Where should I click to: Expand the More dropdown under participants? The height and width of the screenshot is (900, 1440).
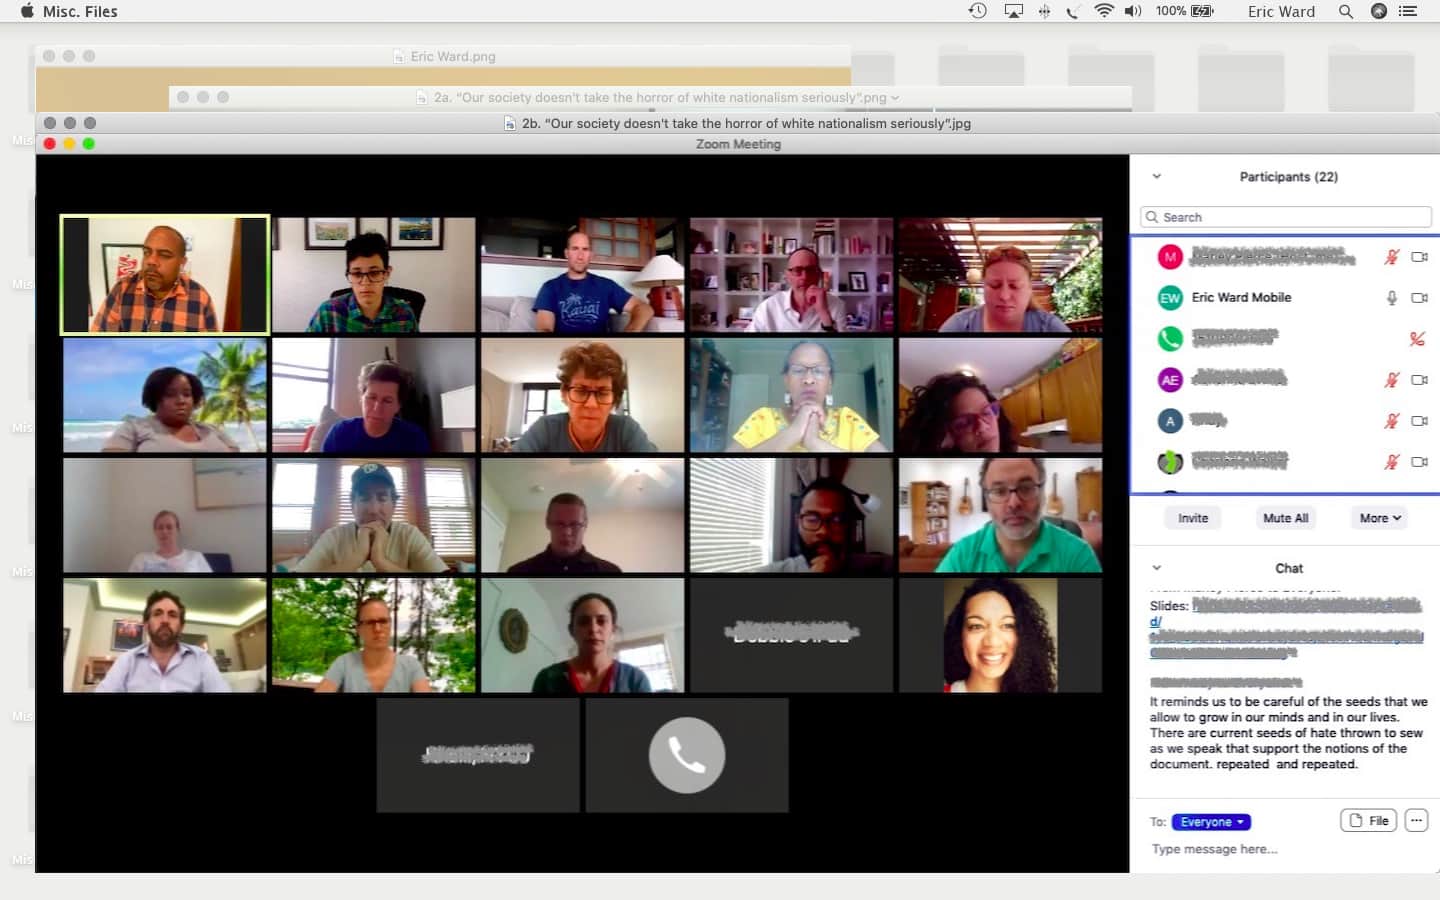1380,518
